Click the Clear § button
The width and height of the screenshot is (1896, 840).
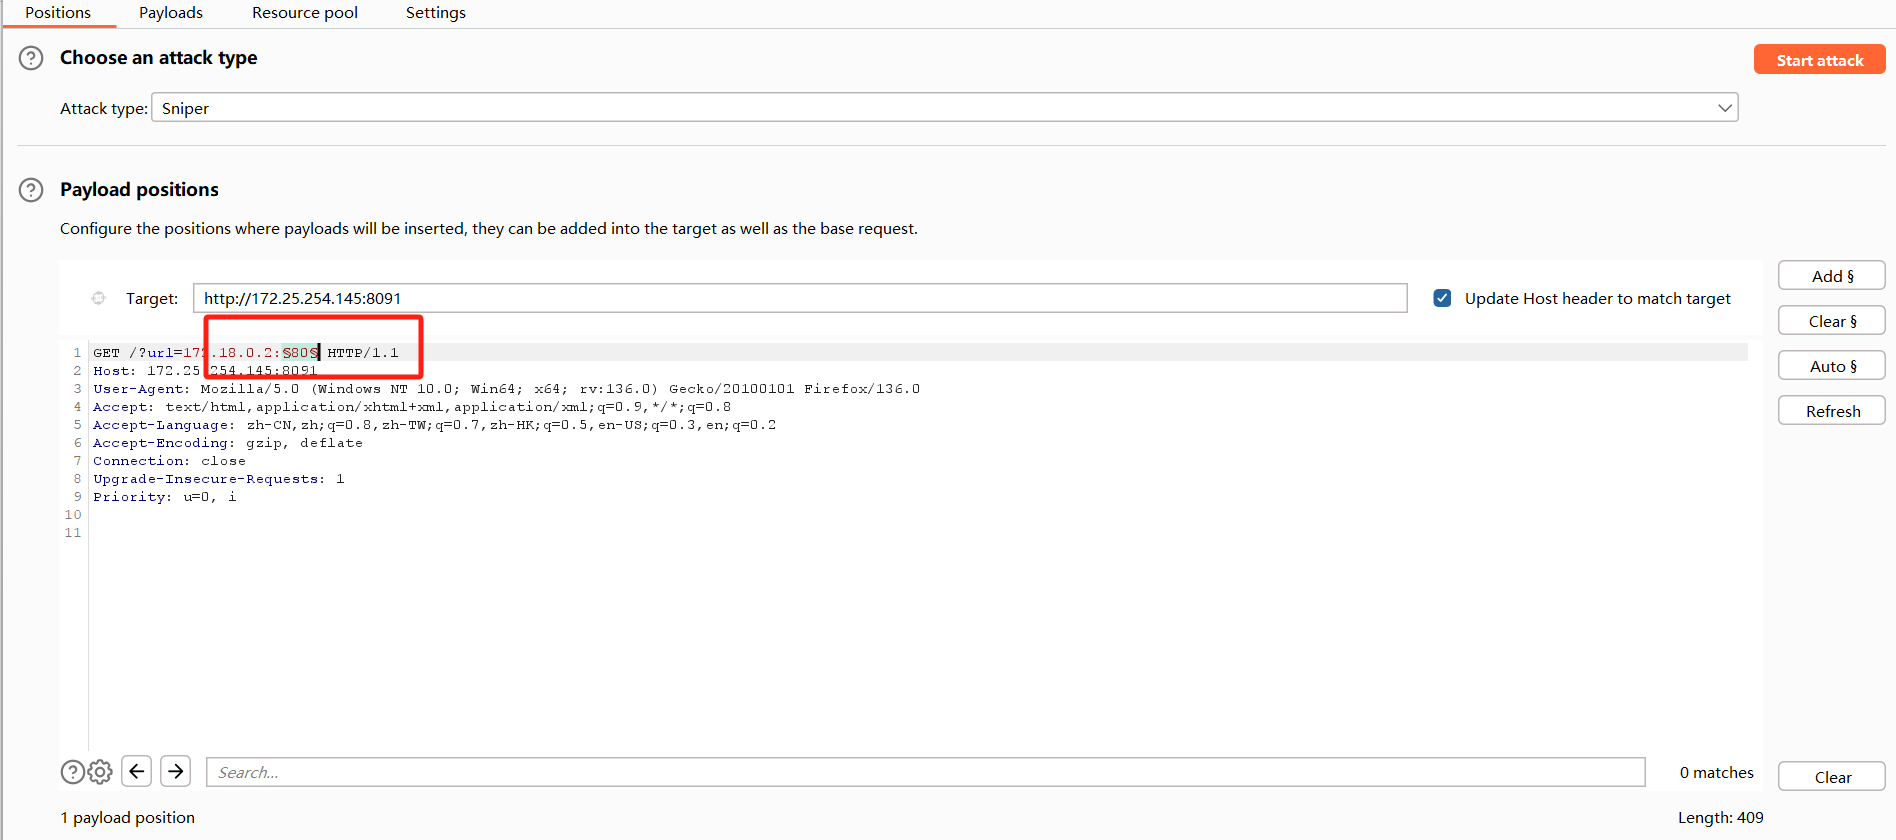click(x=1831, y=321)
